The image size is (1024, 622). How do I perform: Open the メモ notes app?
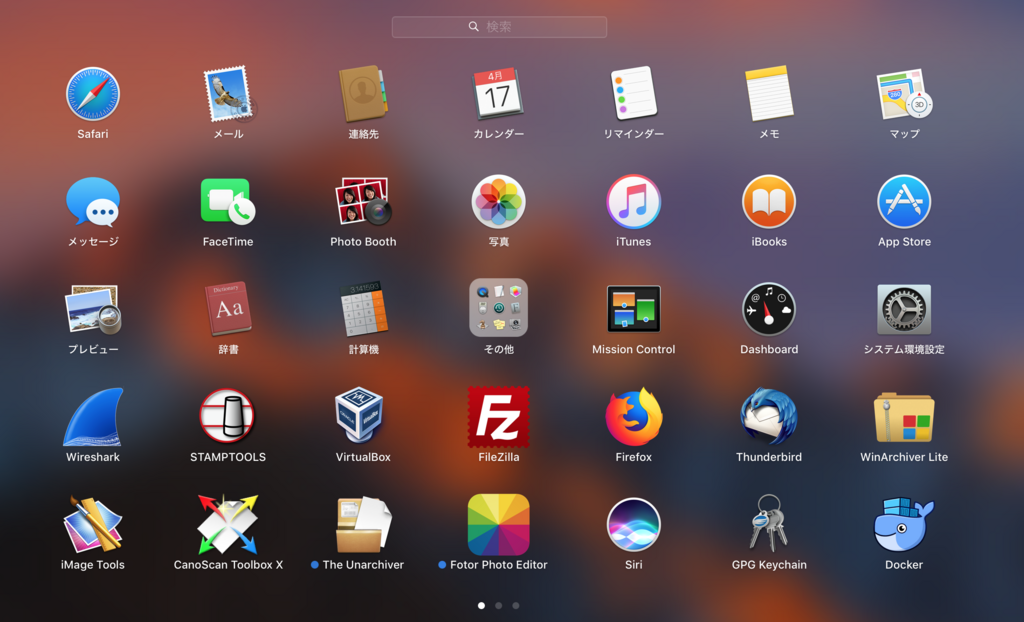tap(769, 94)
